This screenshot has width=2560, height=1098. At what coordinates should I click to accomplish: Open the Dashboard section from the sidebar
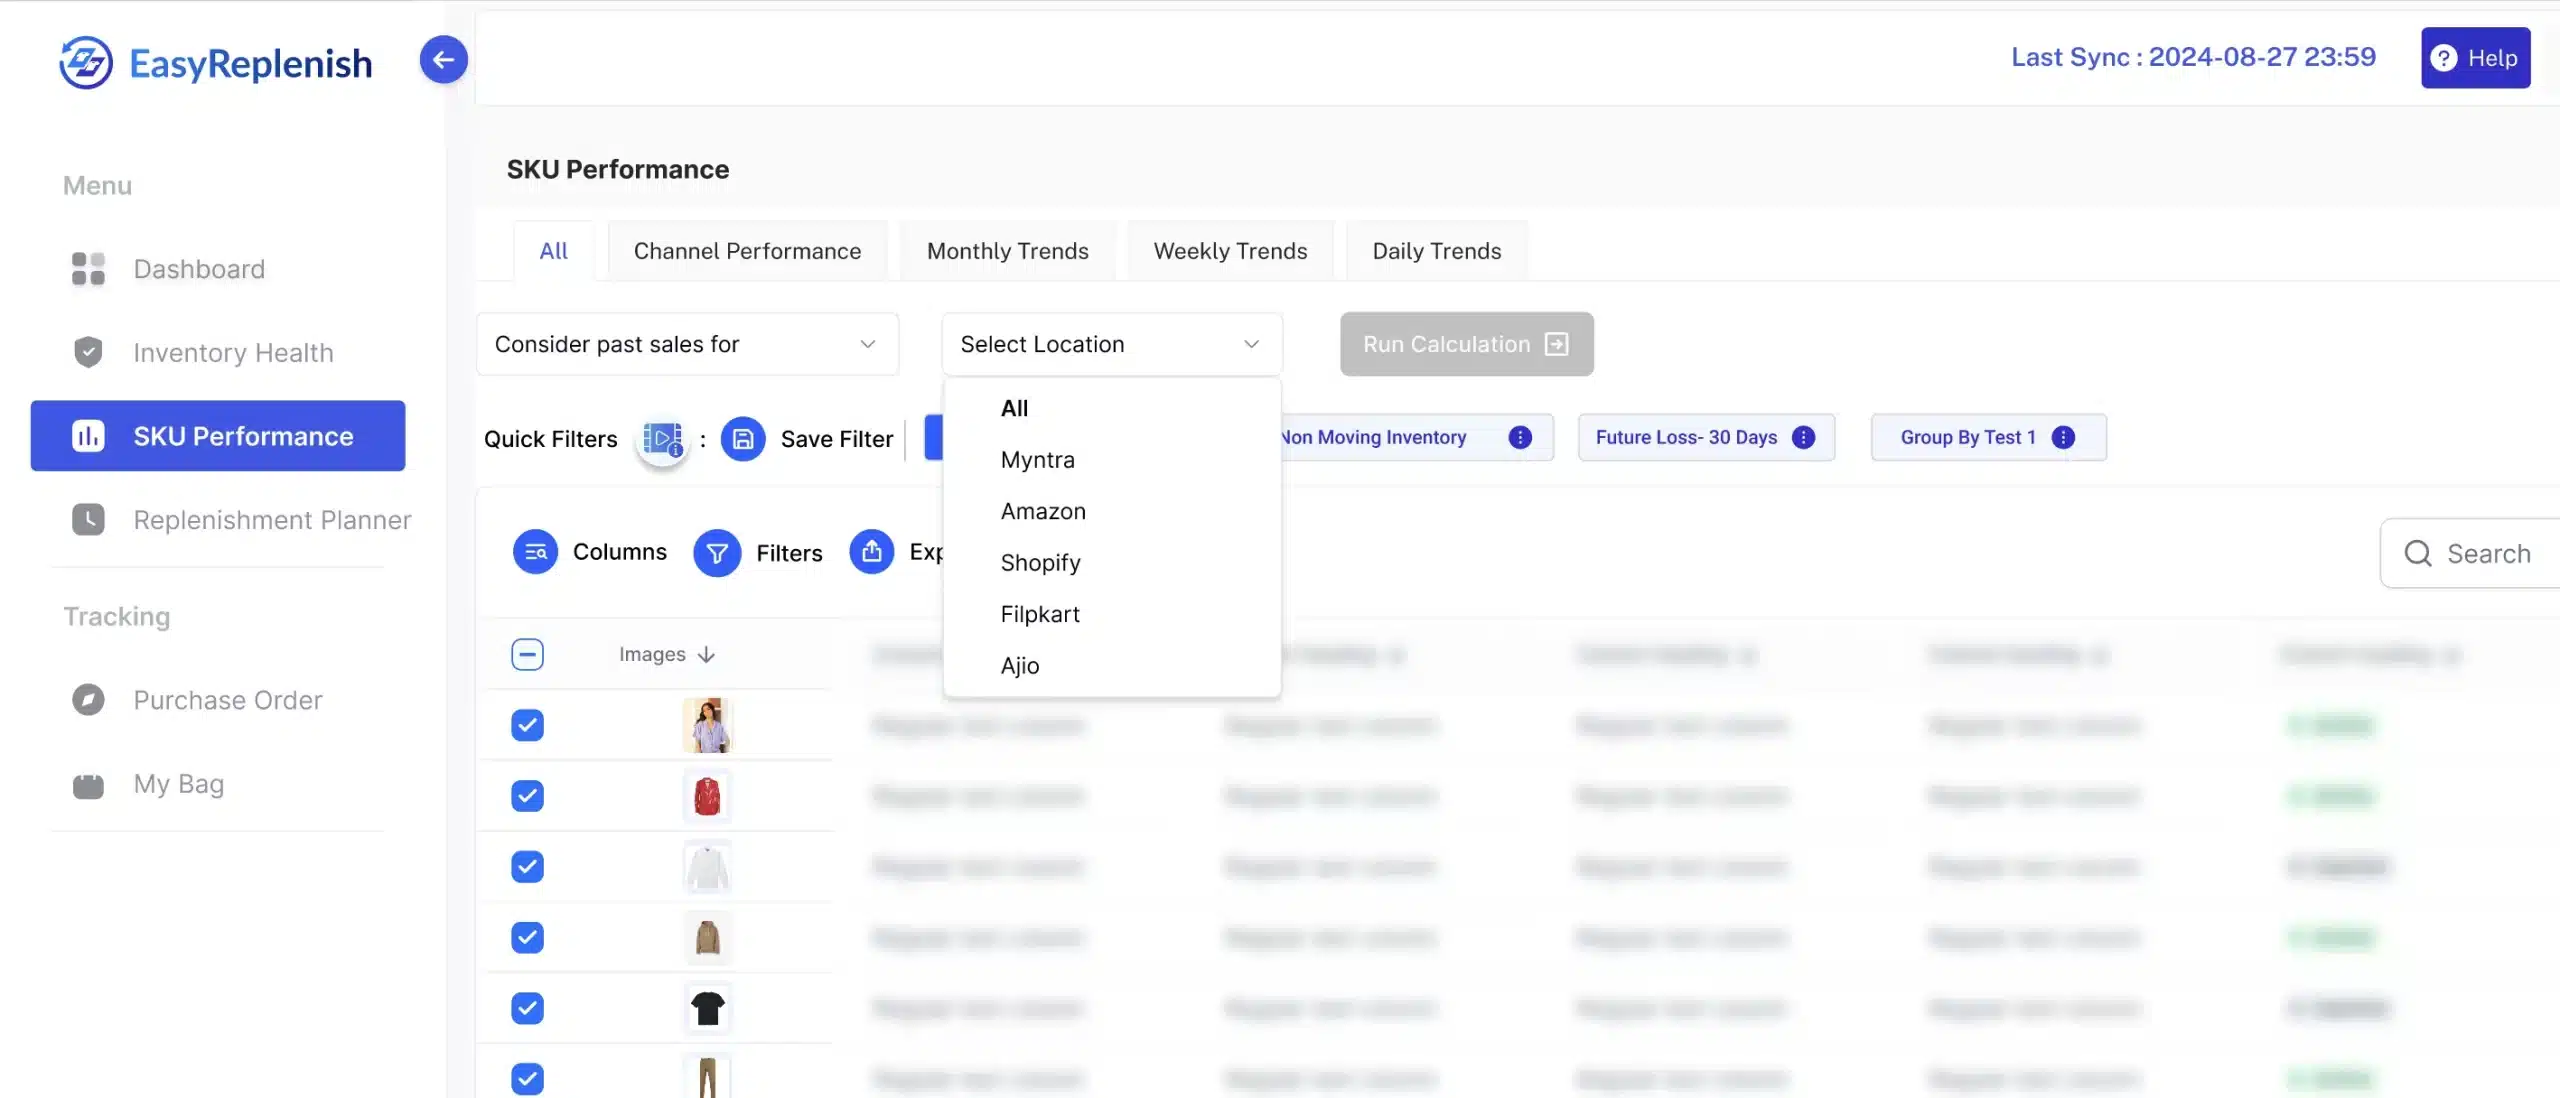click(199, 269)
